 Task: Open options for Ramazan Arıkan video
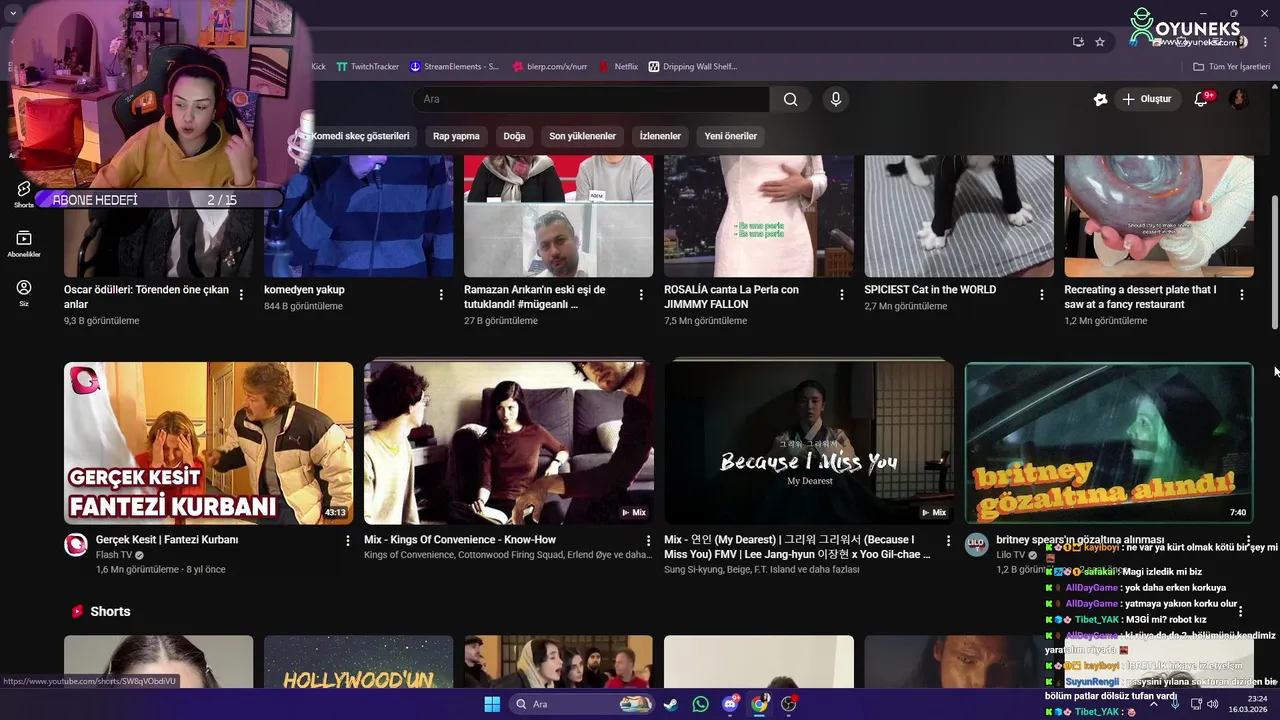click(641, 295)
